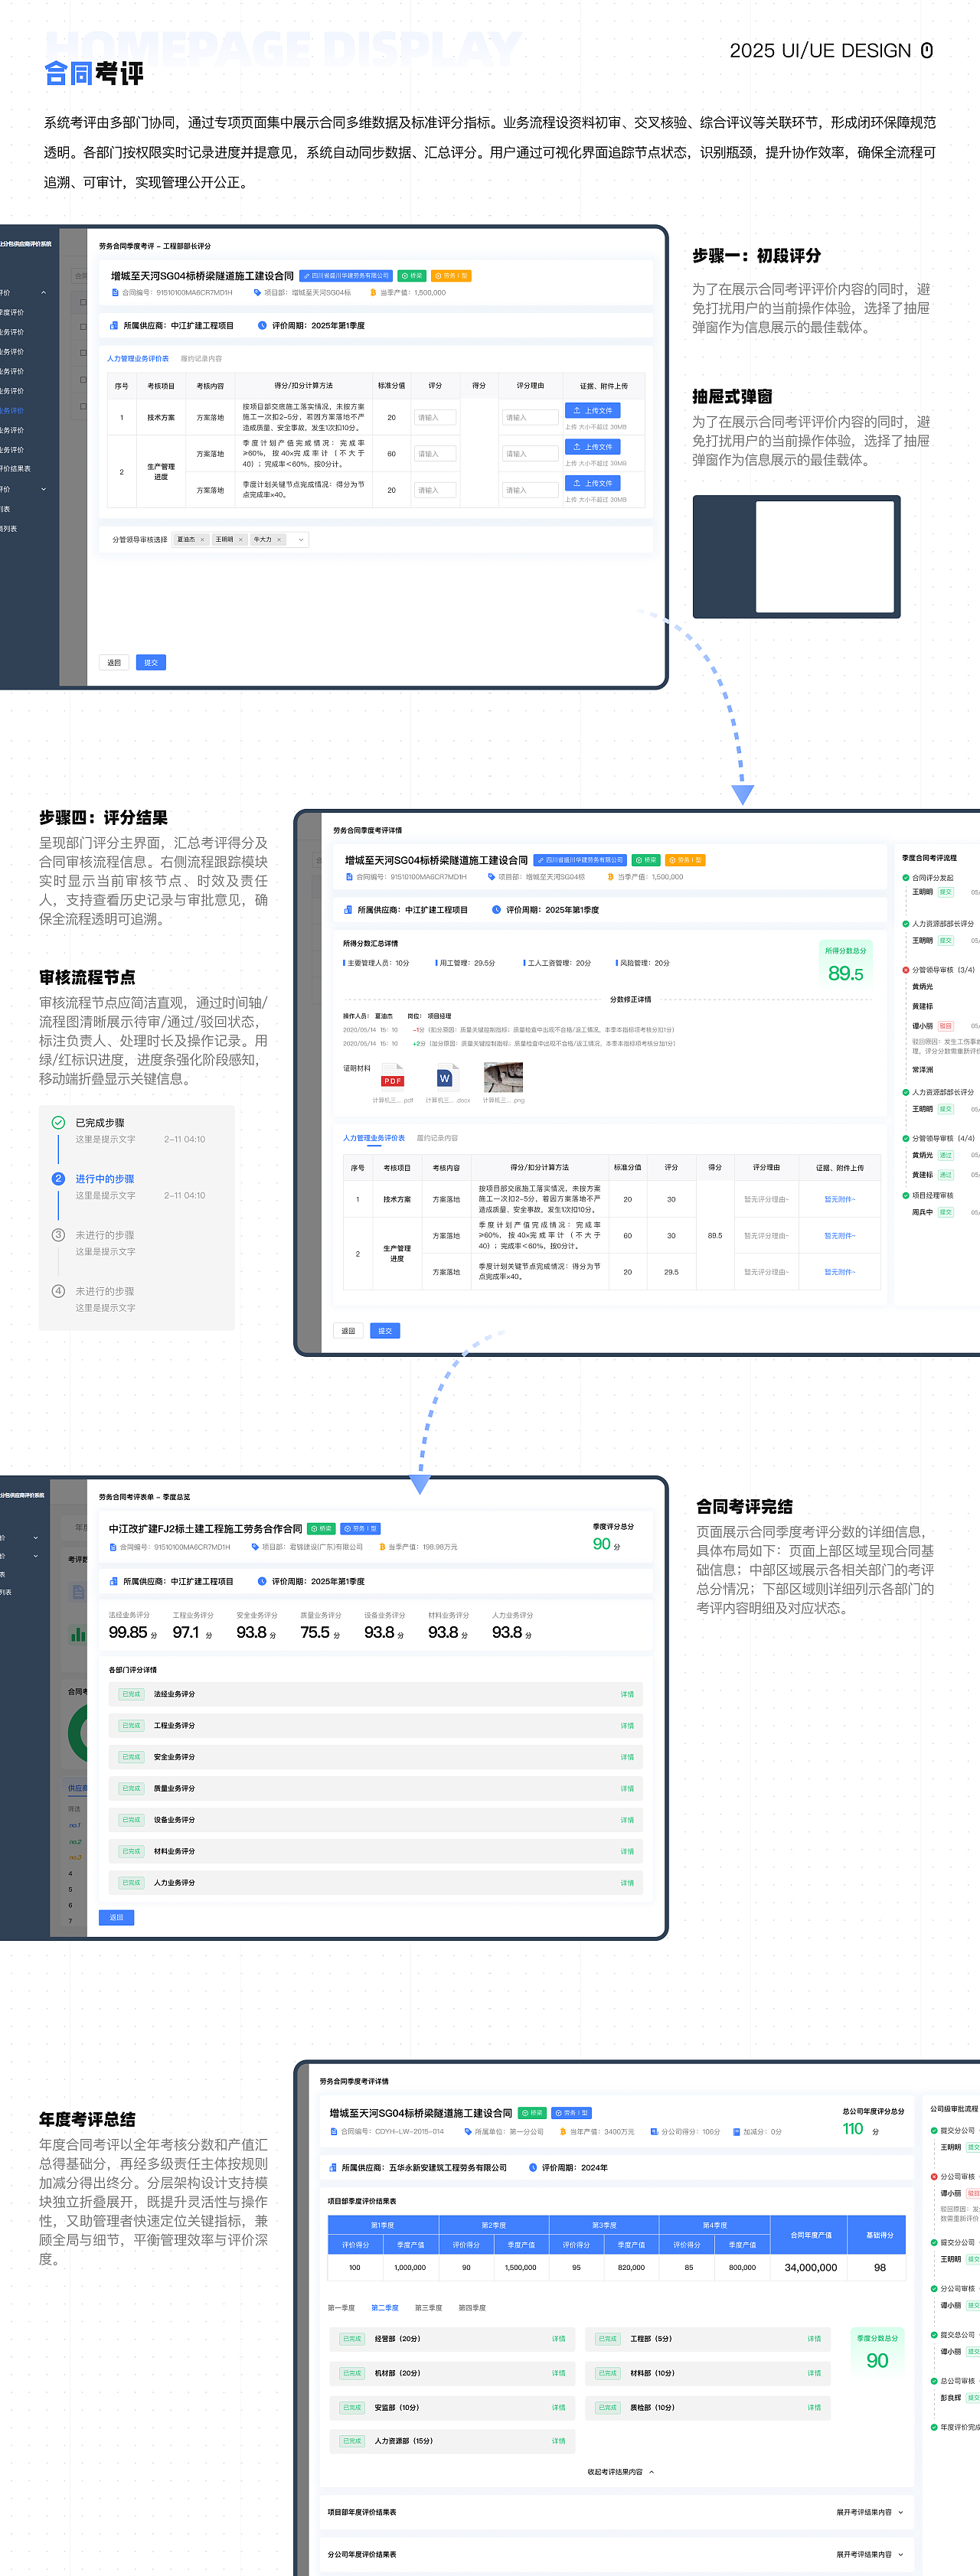Click upload icon in 60-point row's 上传文件
Screen dimensions: 980x2576
click(577, 447)
